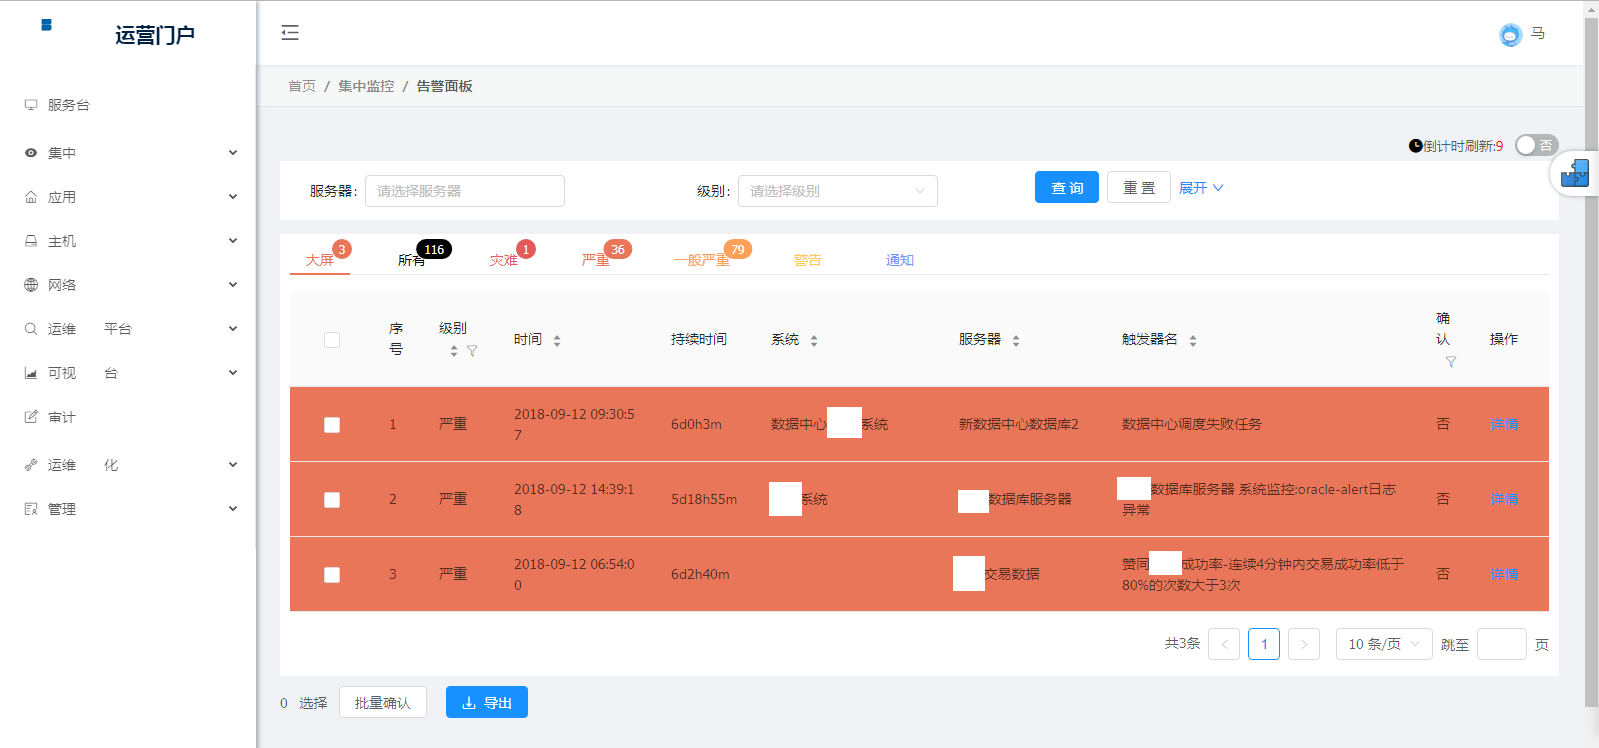Switch to the 警告 tab
Screen dimensions: 1599x748
(x=807, y=260)
